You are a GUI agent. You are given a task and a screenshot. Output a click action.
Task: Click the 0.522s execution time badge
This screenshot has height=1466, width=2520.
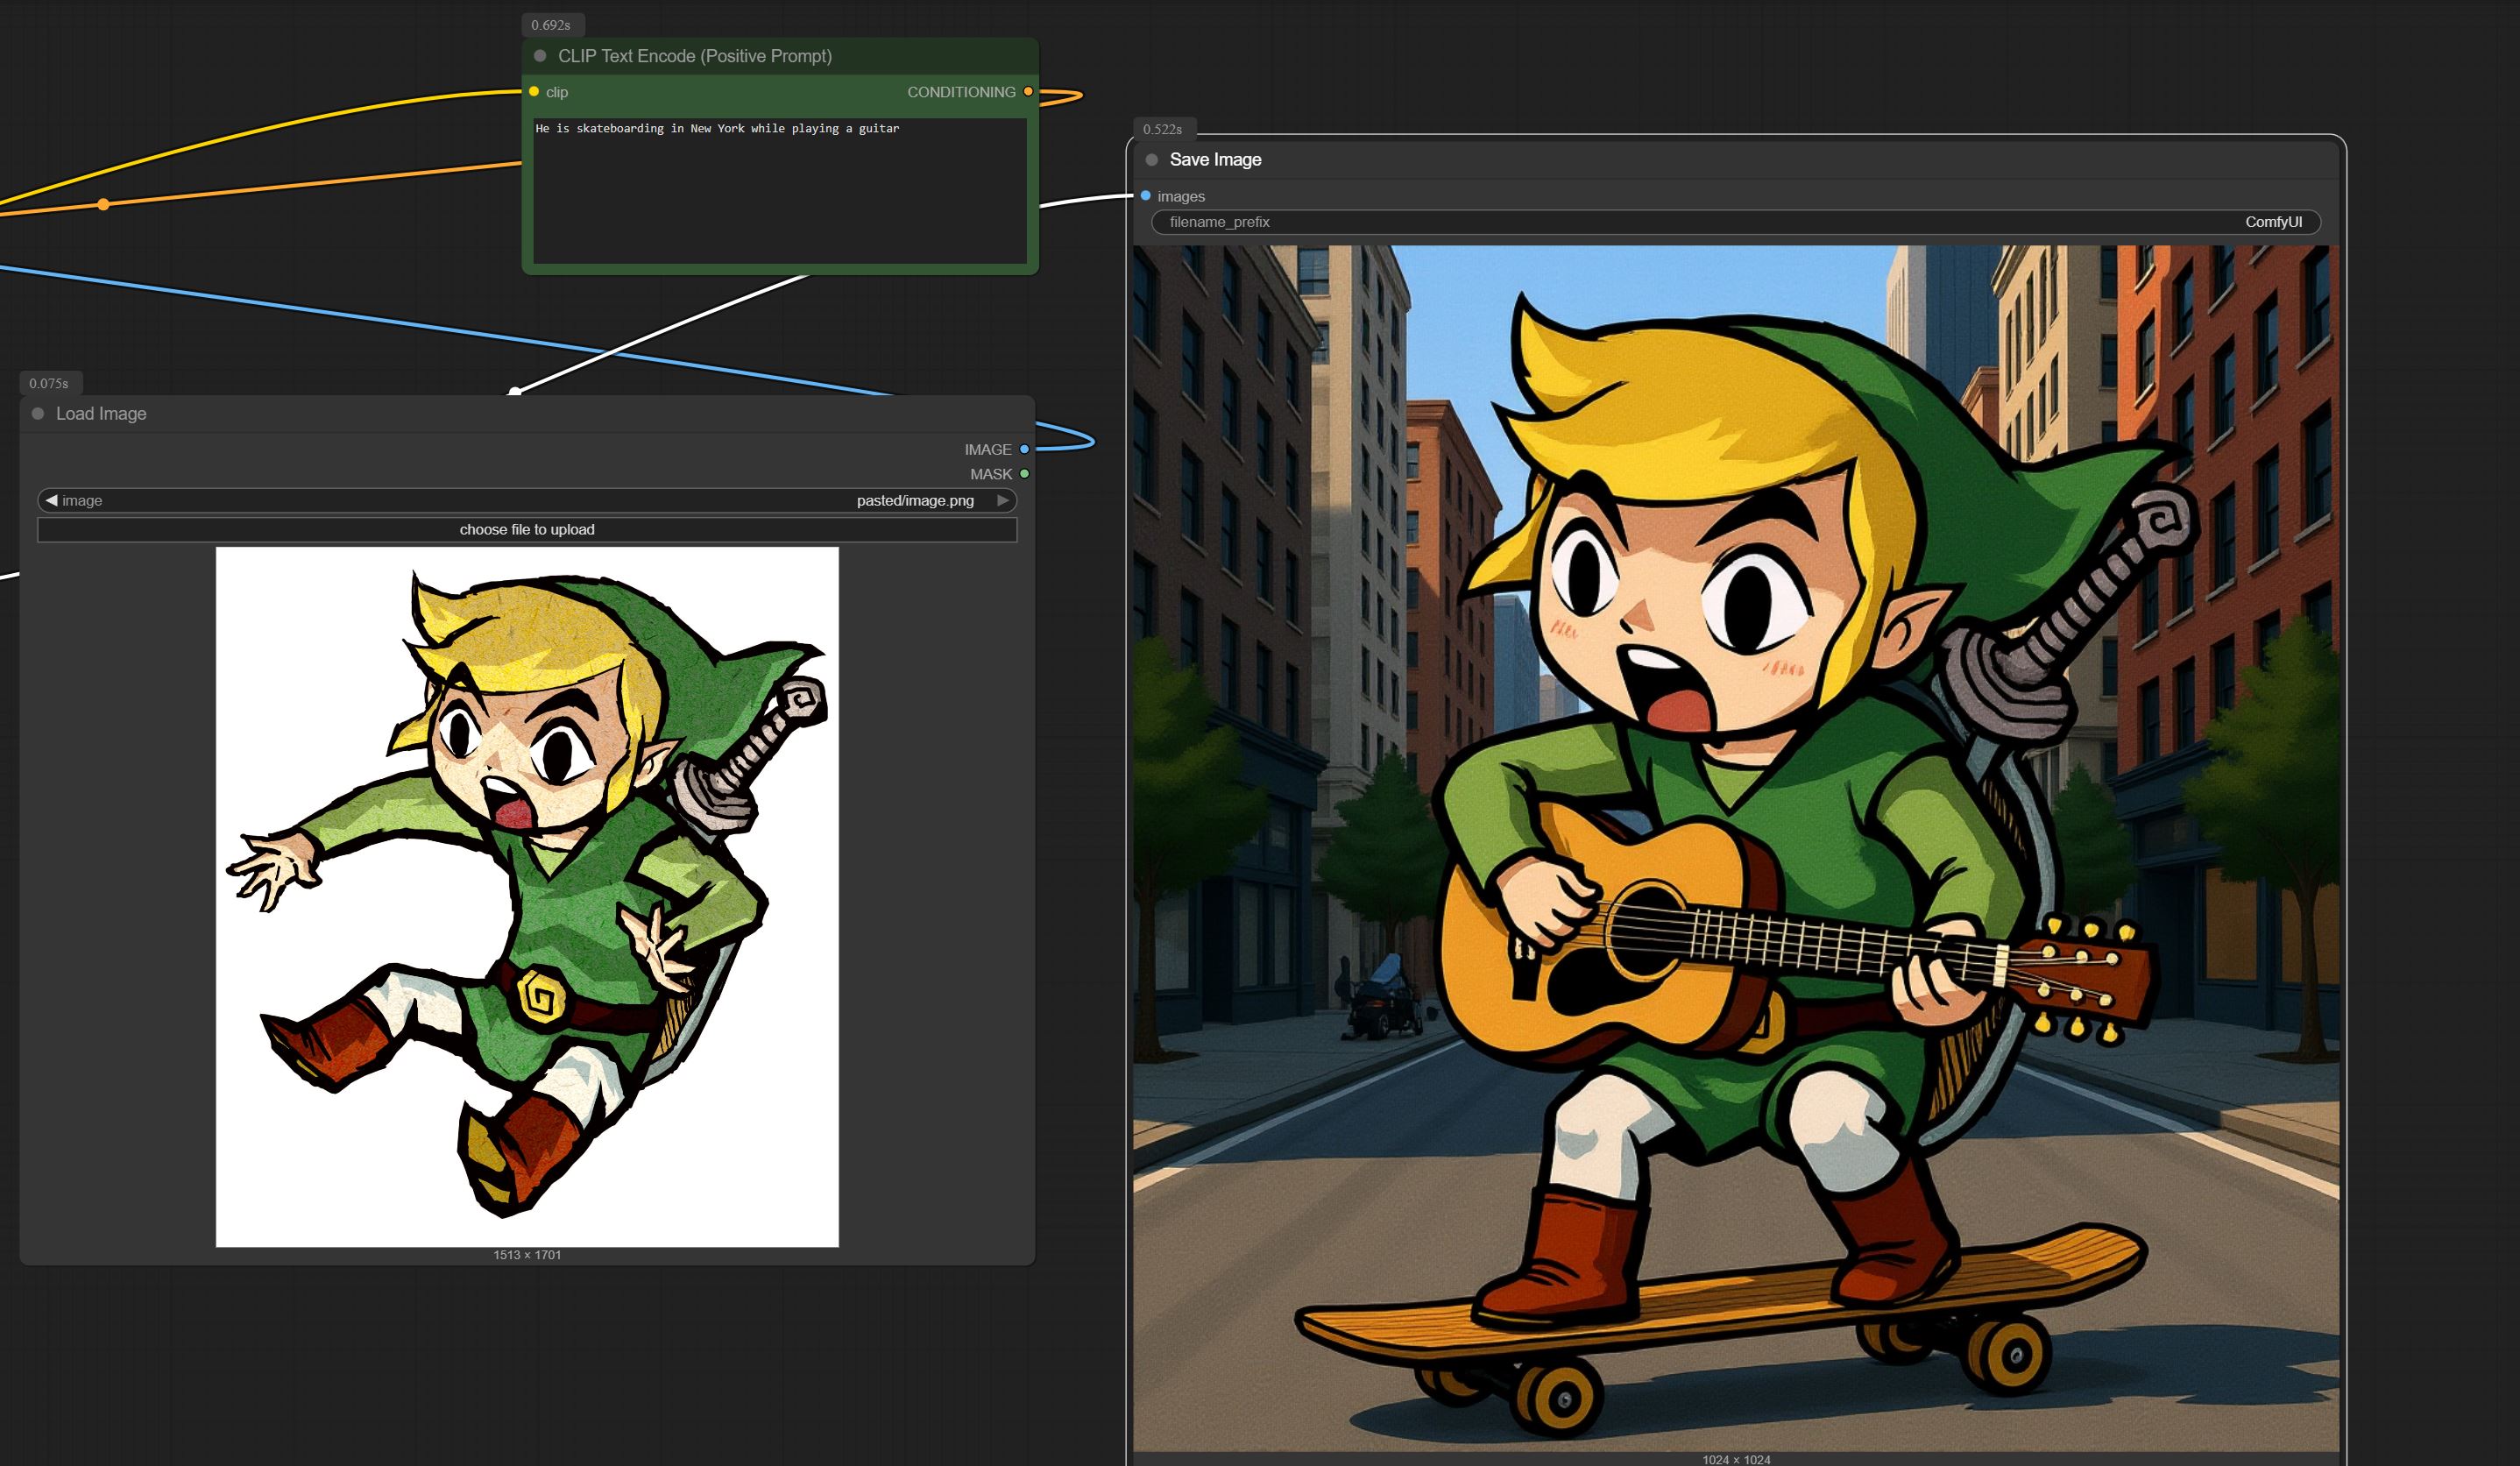click(1163, 129)
